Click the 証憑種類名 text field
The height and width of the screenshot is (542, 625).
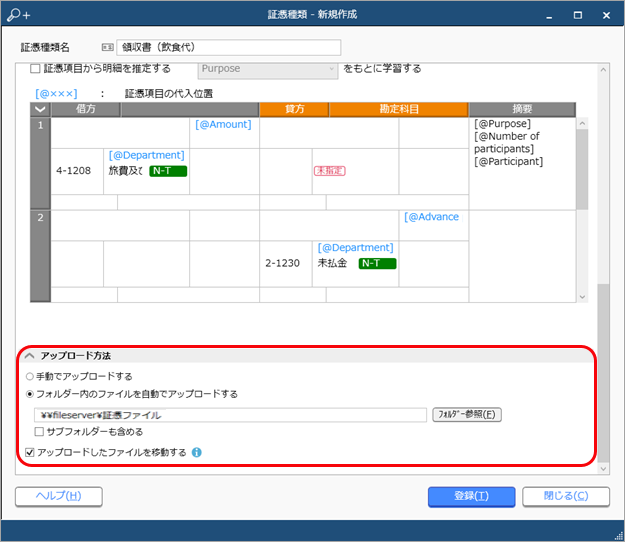tap(228, 47)
